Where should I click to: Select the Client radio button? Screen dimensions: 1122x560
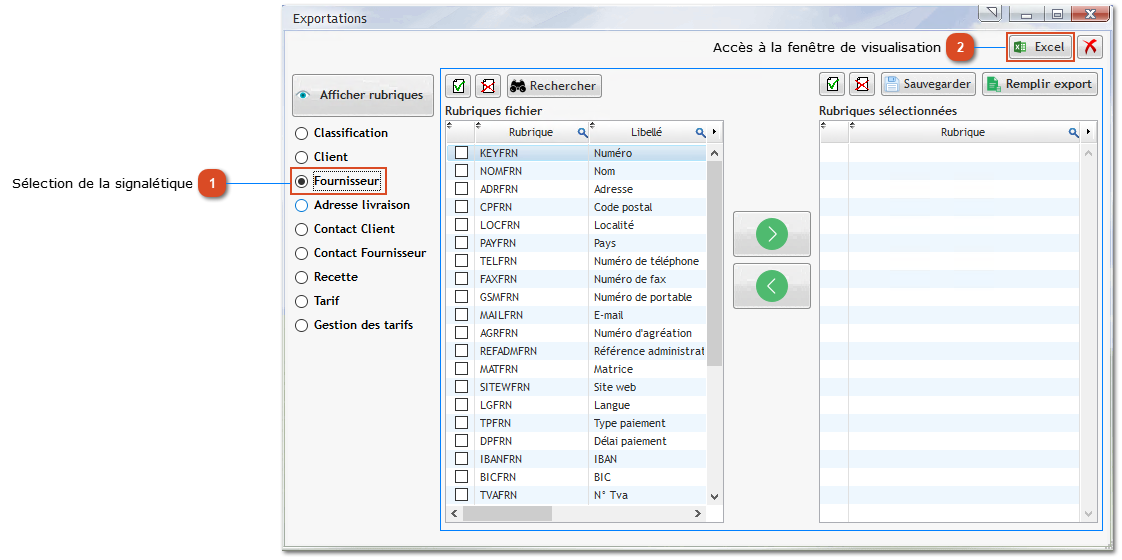tap(301, 157)
